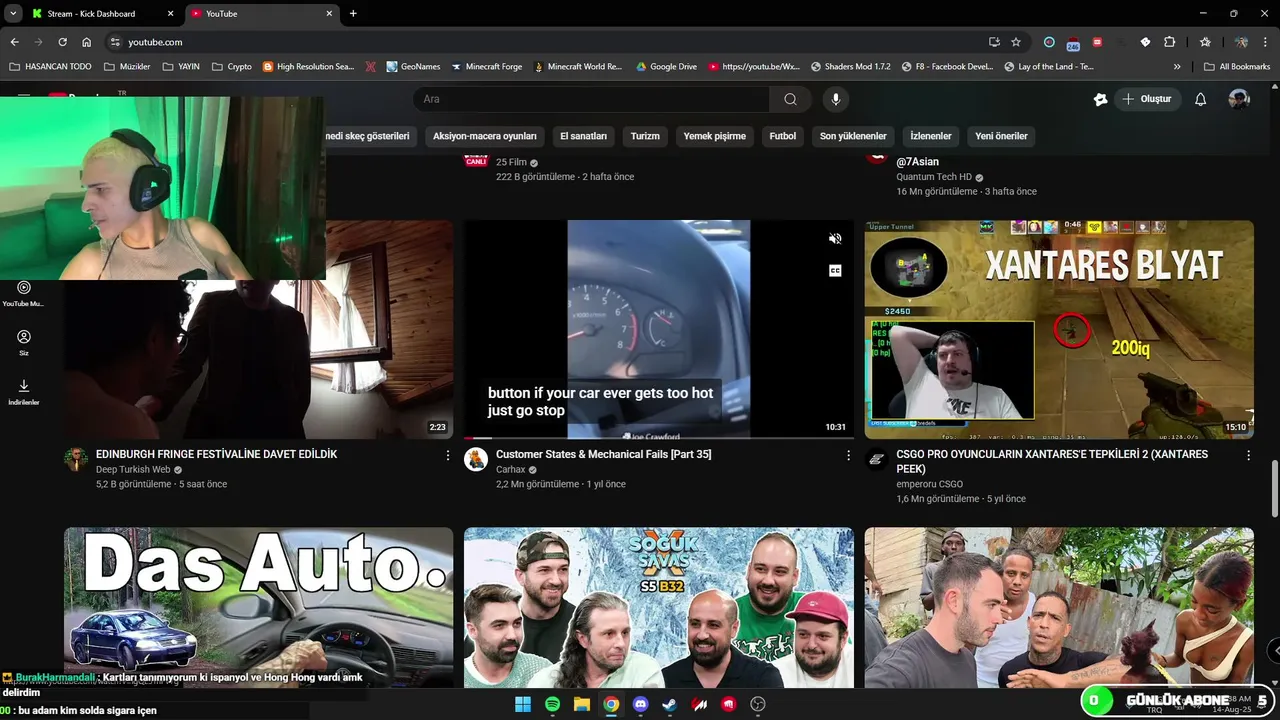Open the 'Minecraft Forge' bookmark
This screenshot has height=720, width=1280.
click(486, 67)
